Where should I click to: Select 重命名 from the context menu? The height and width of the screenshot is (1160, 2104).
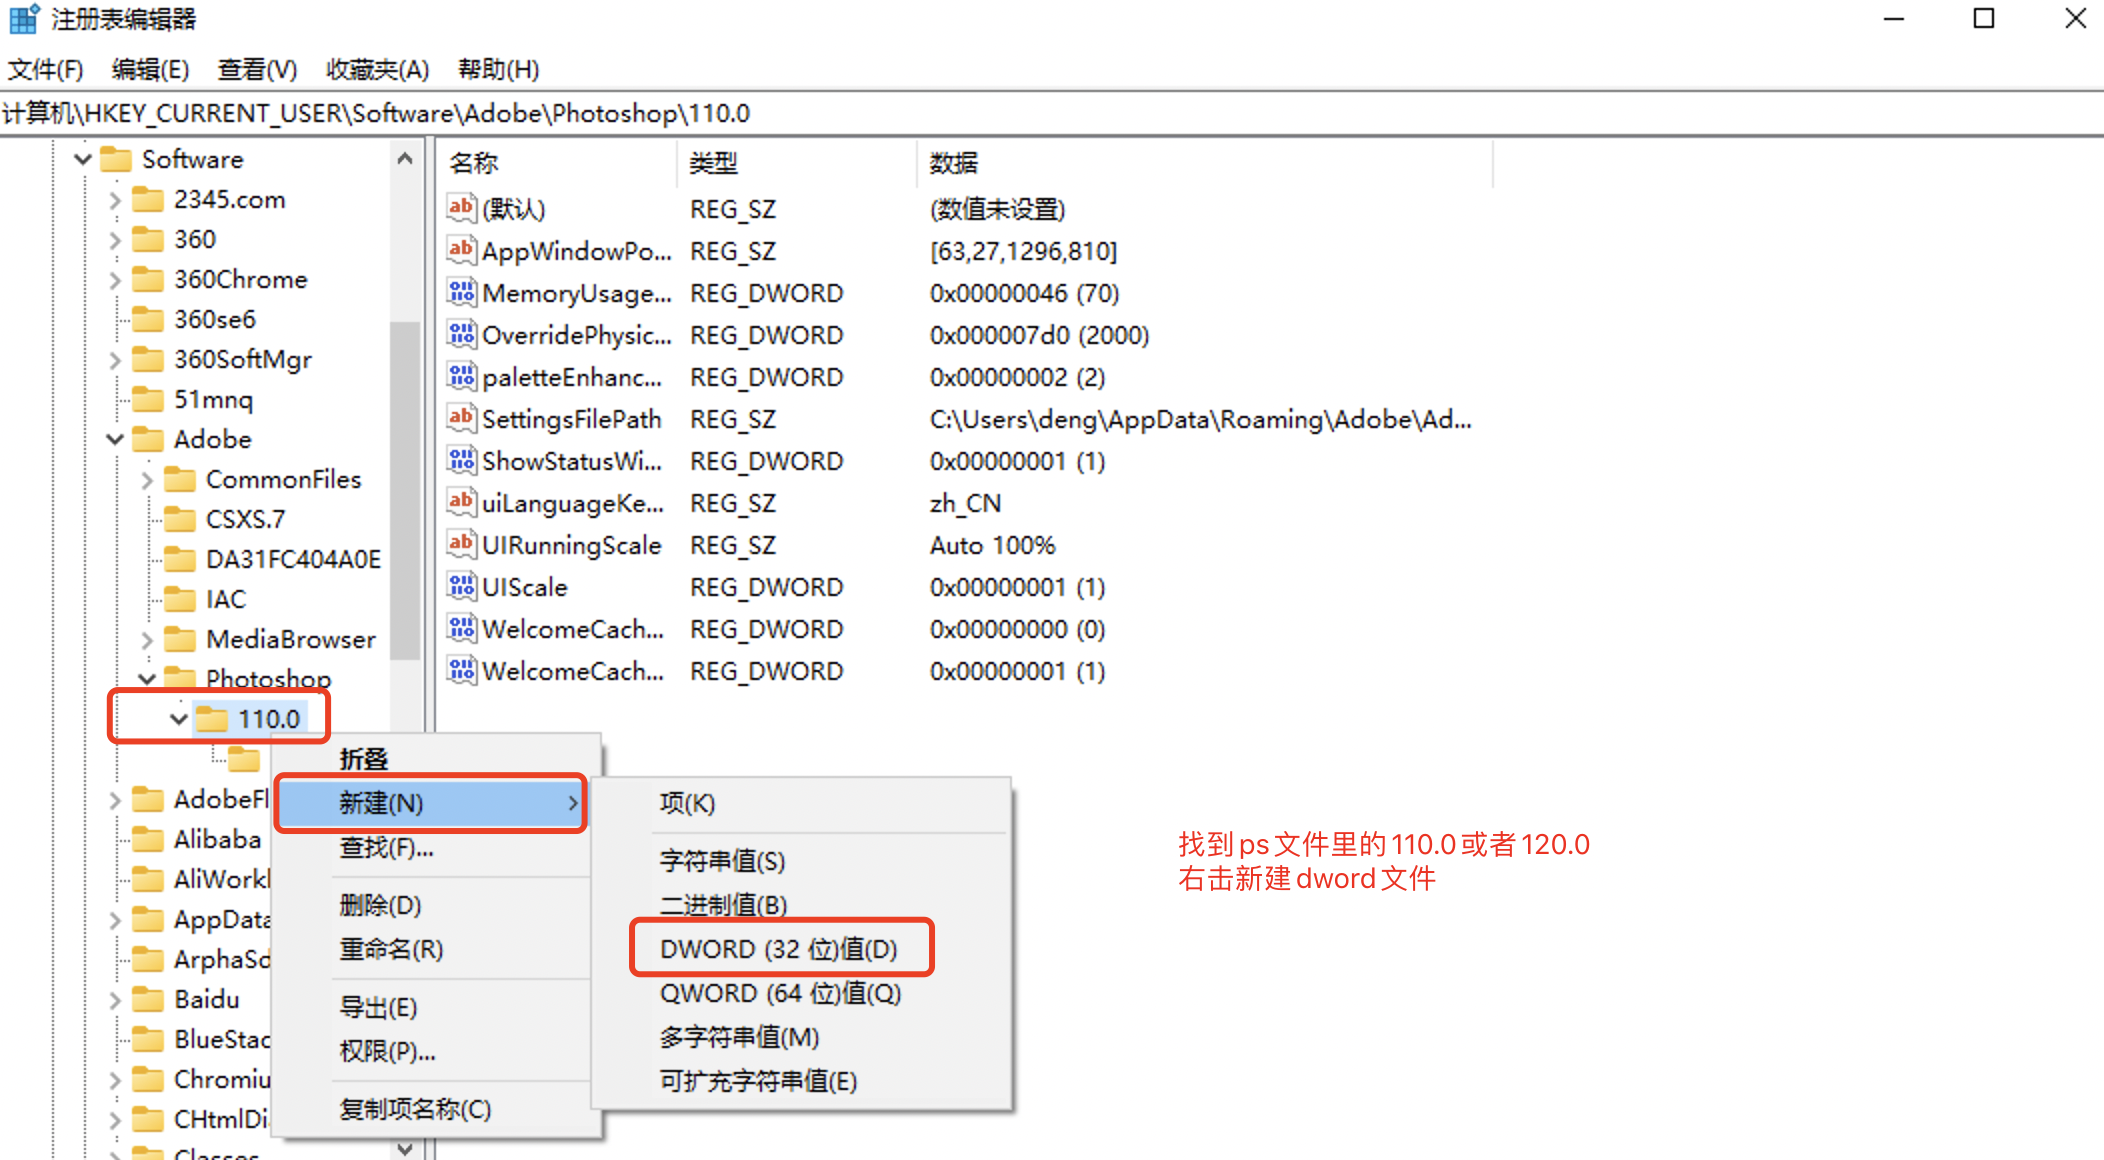[391, 948]
